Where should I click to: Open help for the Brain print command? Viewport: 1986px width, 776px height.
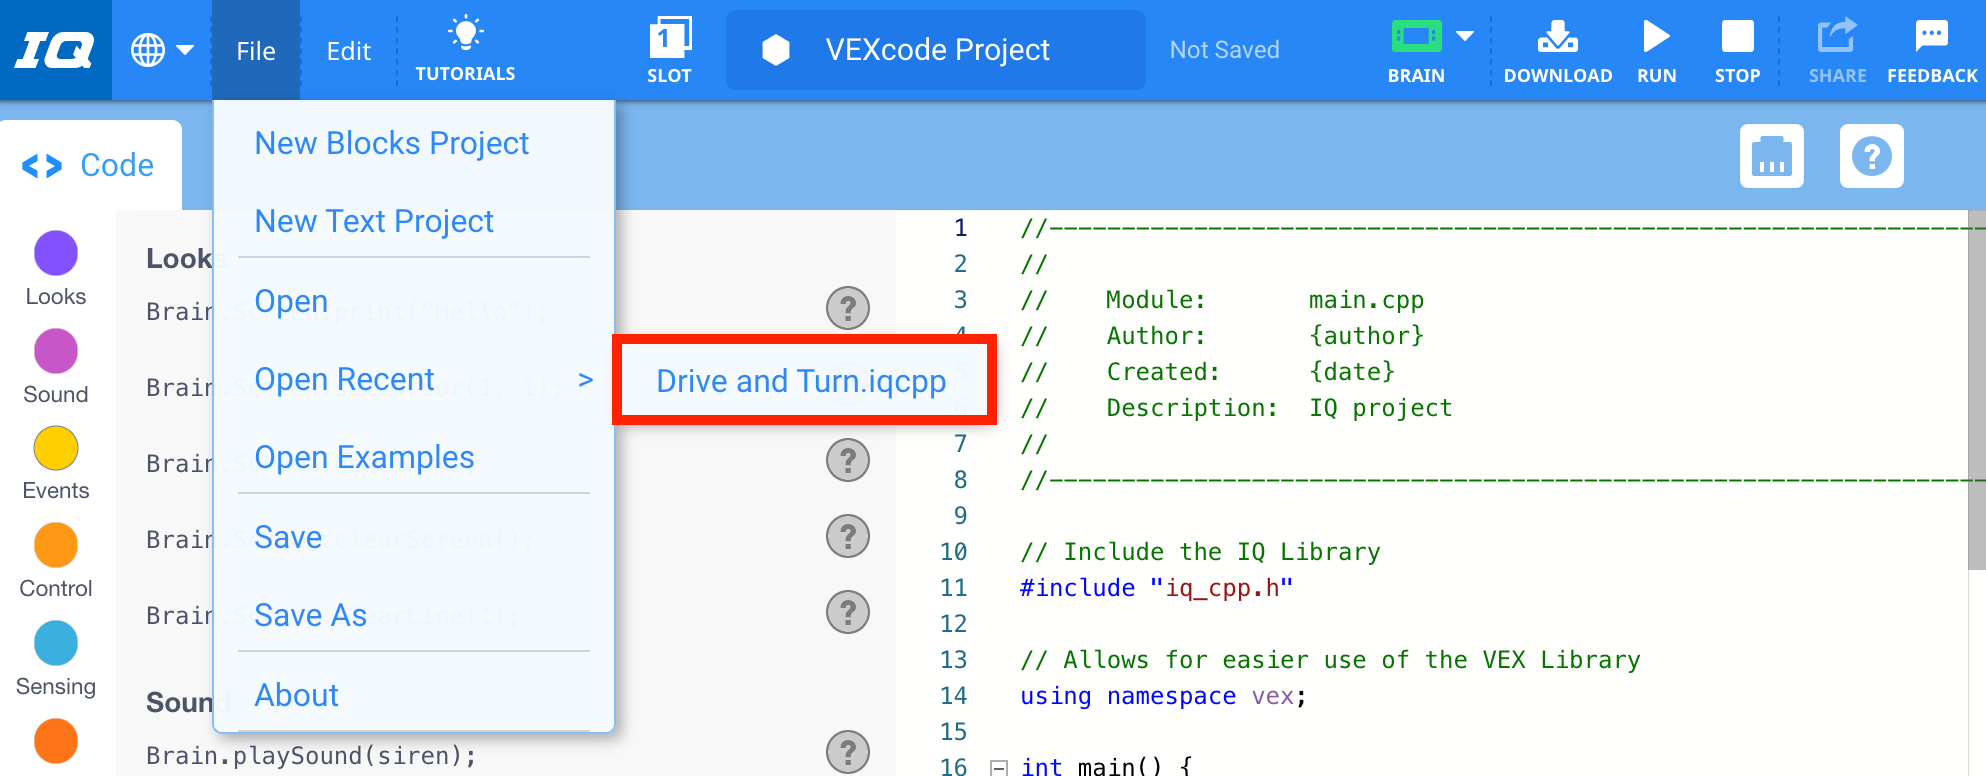tap(848, 308)
